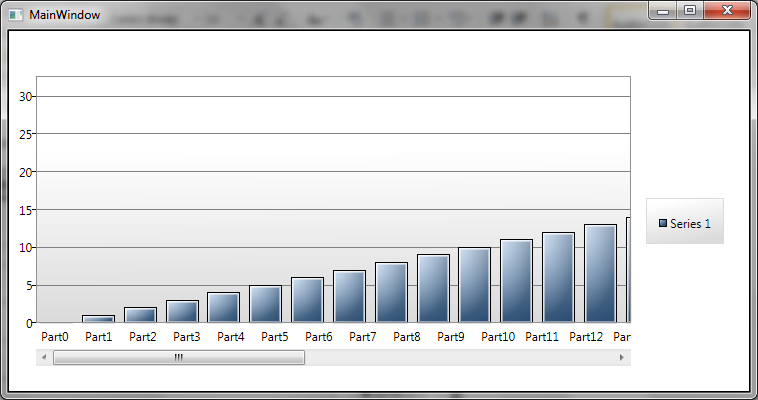Select the Part5 bar in the chart
This screenshot has width=758, height=400.
coord(265,304)
